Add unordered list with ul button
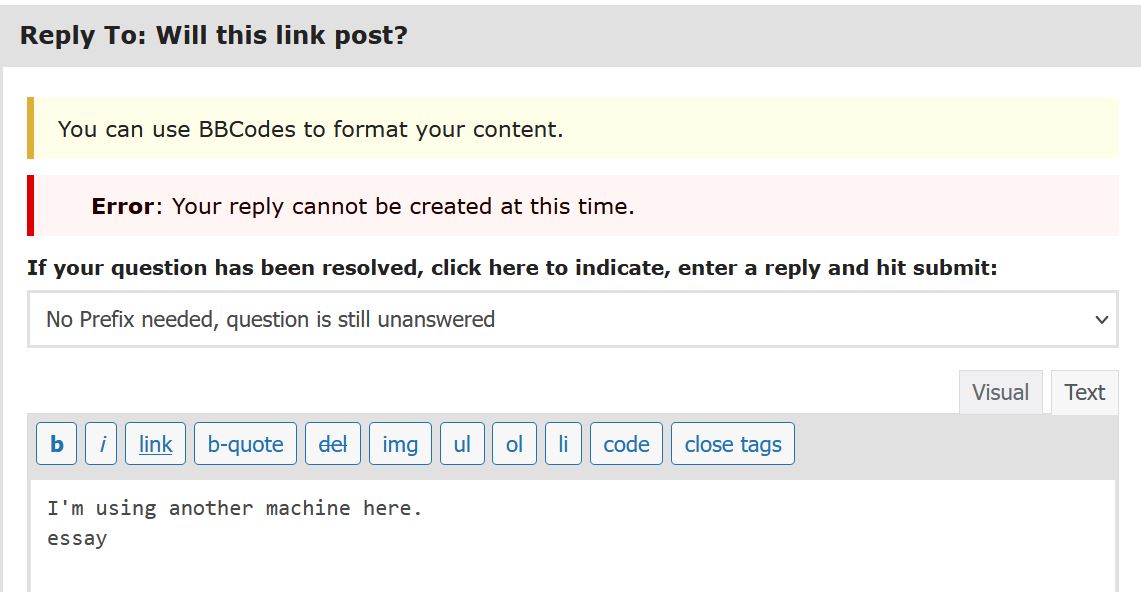This screenshot has height=592, width=1141. coord(462,444)
